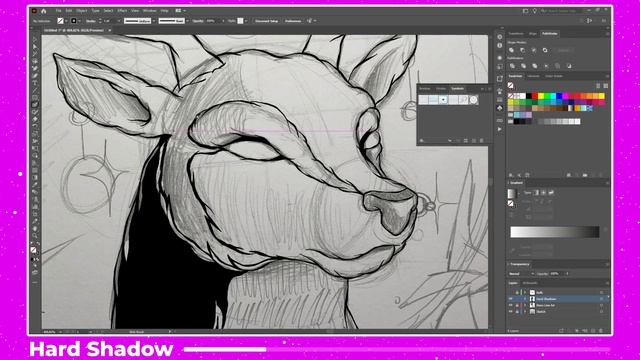Toggle visibility of Base Line Art layer
The height and width of the screenshot is (360, 640).
pos(510,305)
